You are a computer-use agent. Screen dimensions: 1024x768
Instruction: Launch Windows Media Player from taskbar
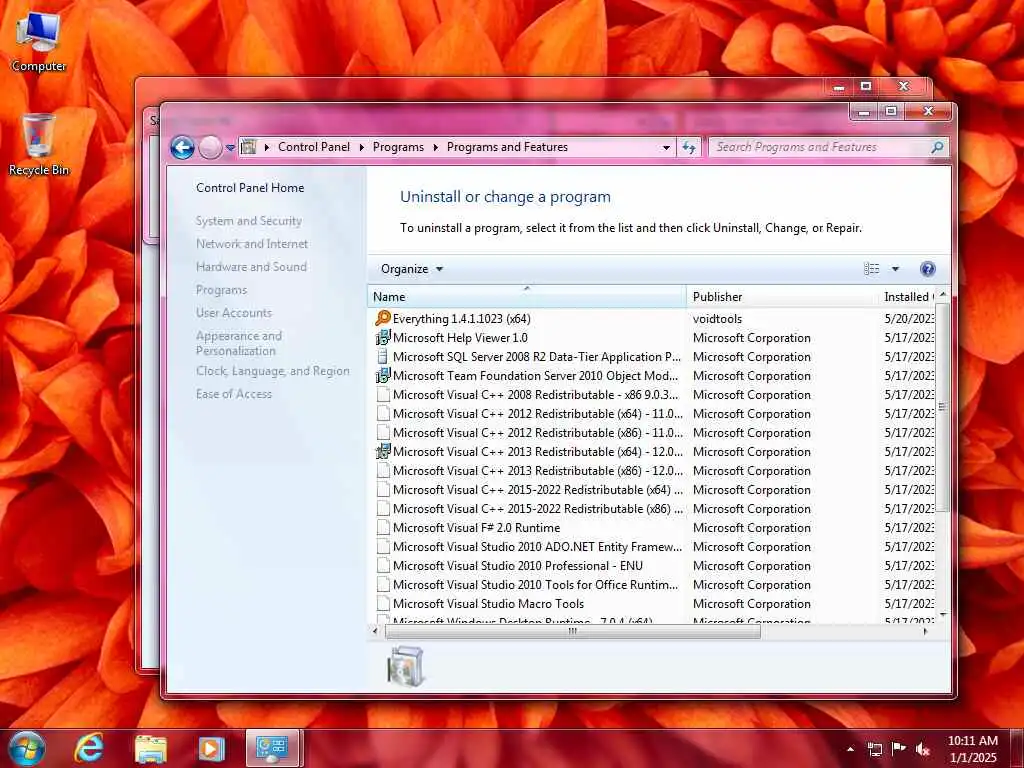click(x=211, y=749)
